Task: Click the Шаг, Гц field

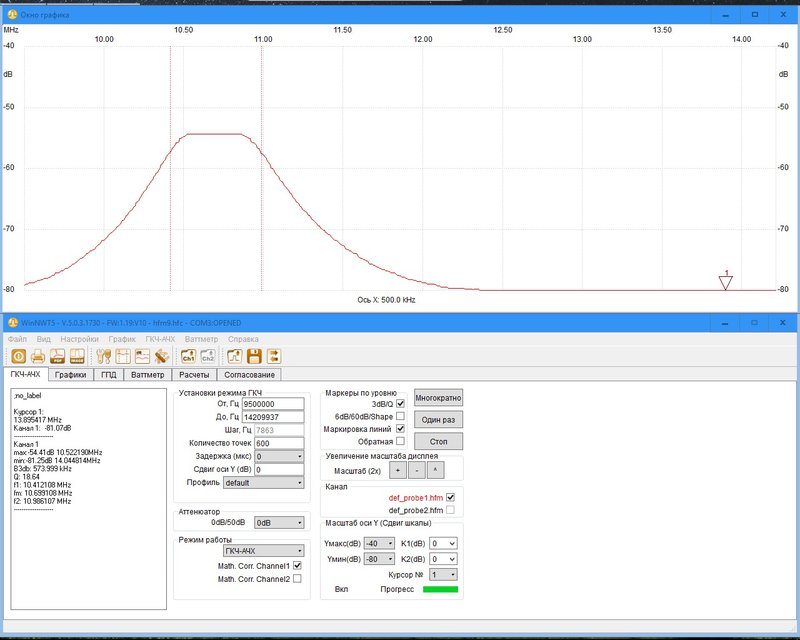Action: (279, 430)
